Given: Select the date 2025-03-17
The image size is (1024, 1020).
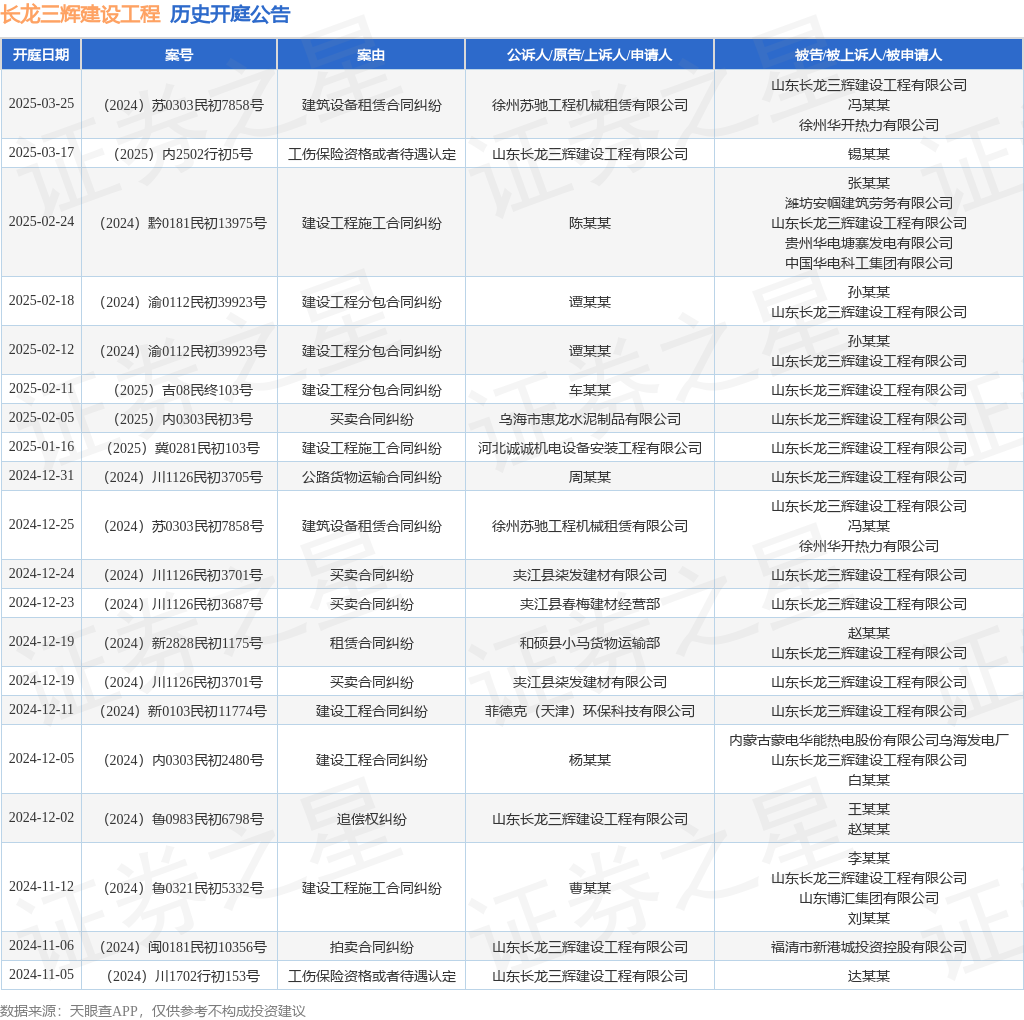Looking at the screenshot, I should 41,153.
